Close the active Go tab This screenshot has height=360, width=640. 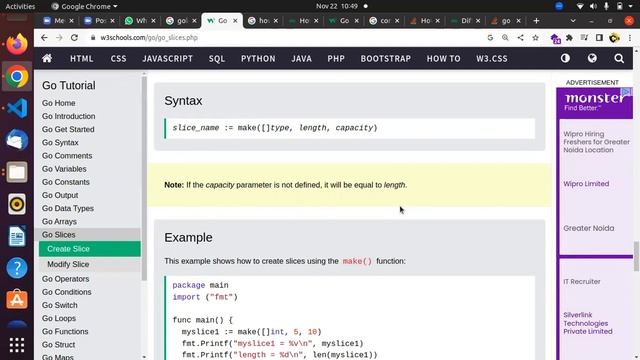pyautogui.click(x=235, y=20)
